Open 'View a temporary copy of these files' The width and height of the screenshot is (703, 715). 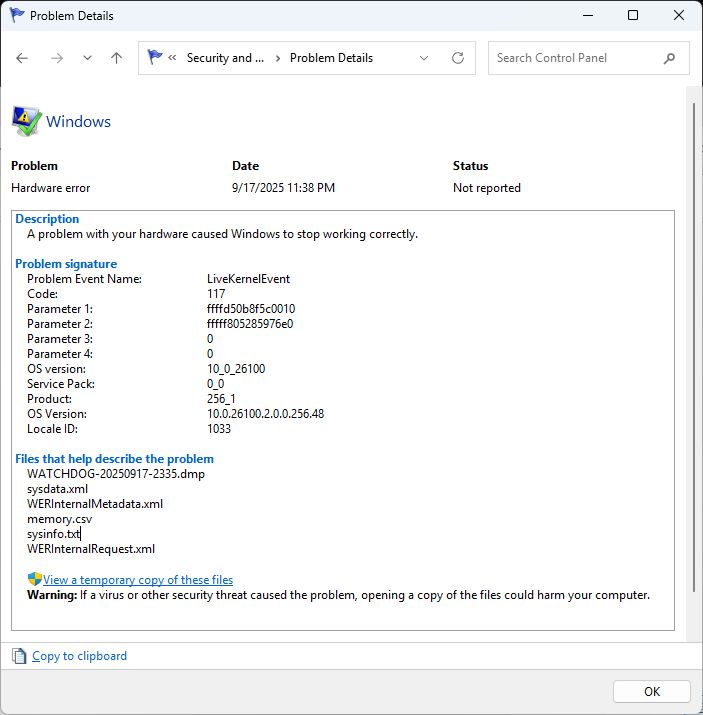pos(138,580)
